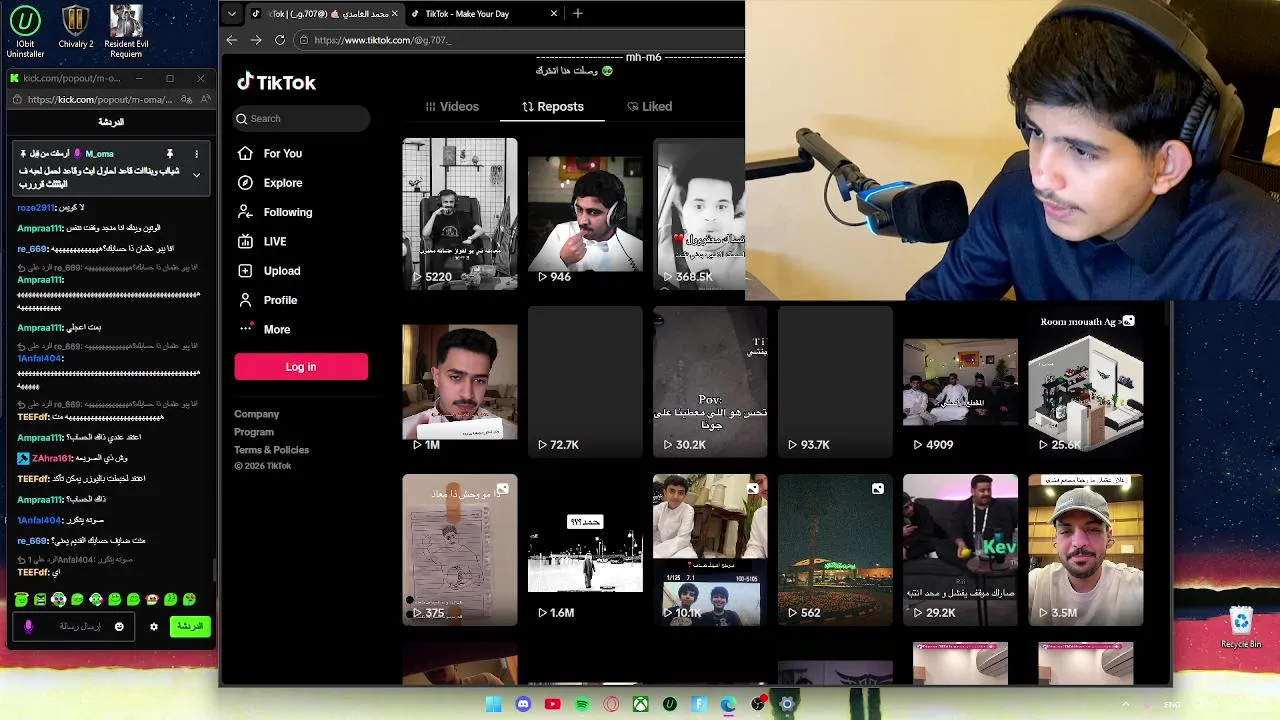Open the emoji picker in Kick chat input
1280x720 pixels.
pyautogui.click(x=119, y=627)
